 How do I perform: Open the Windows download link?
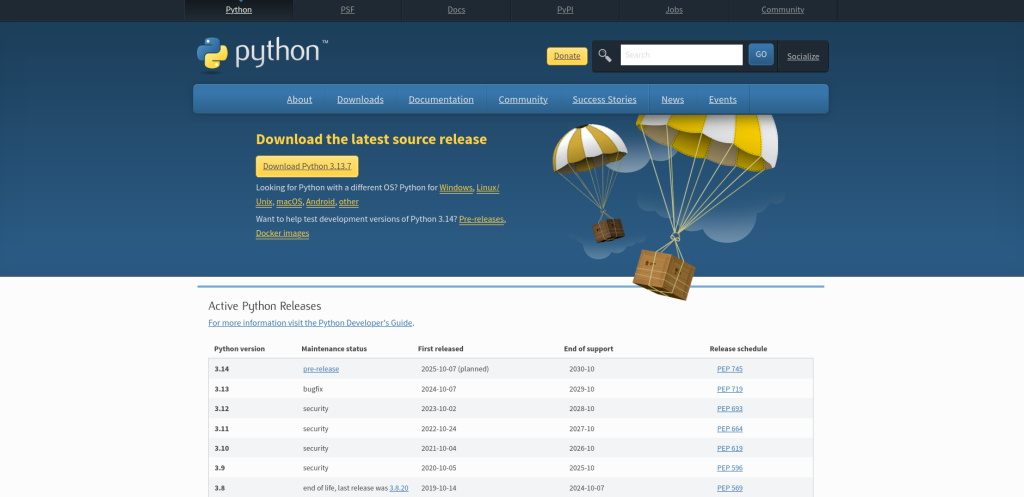[456, 188]
